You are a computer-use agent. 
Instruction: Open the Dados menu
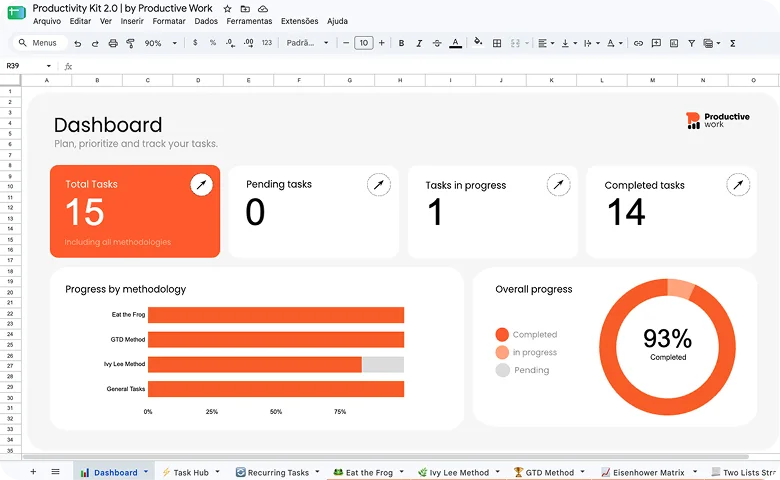click(x=206, y=21)
